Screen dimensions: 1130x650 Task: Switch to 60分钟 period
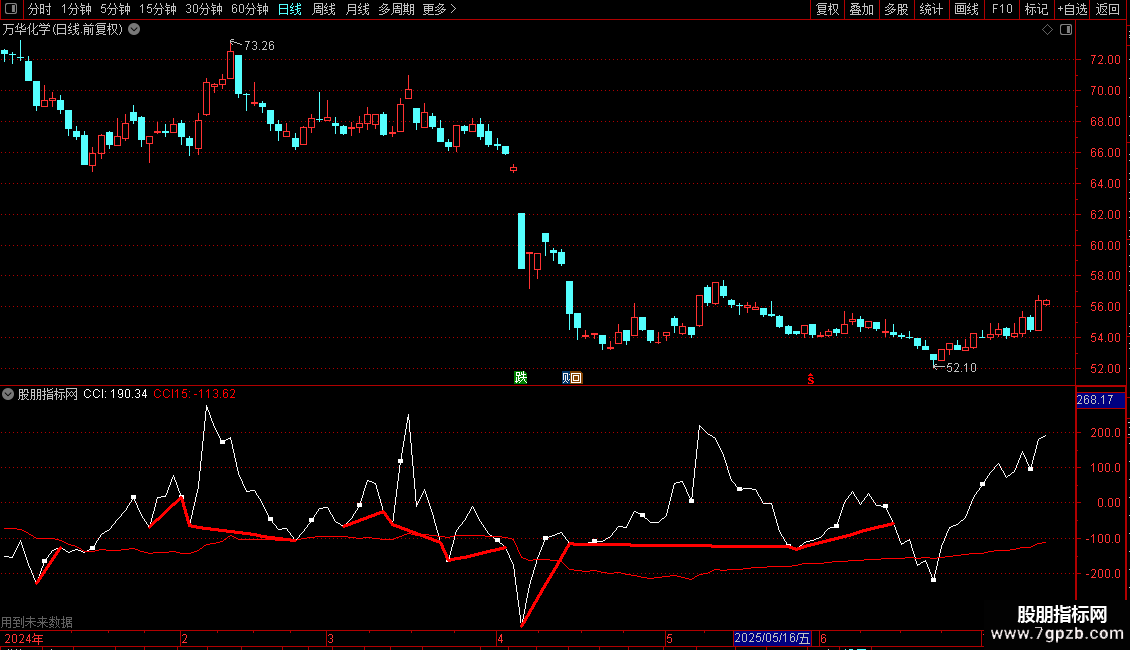click(x=250, y=9)
